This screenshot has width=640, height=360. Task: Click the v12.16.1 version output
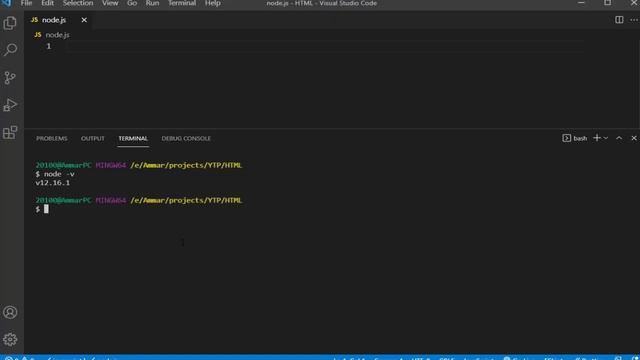[x=53, y=183]
